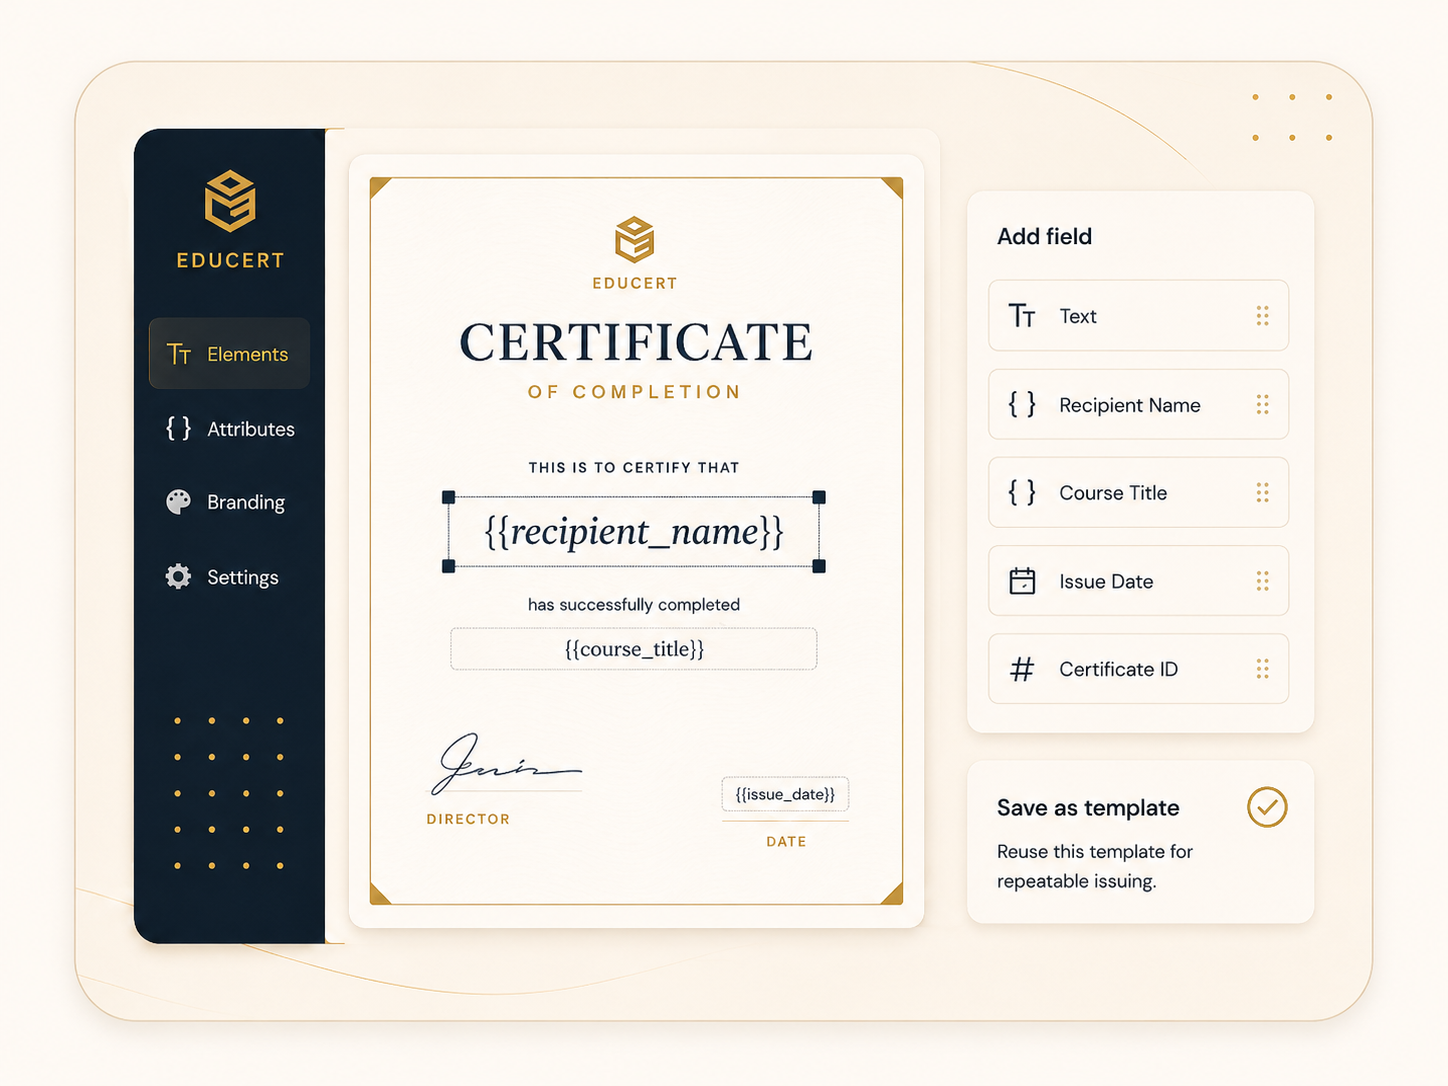1448x1086 pixels.
Task: Click the Recipient Name row drag handle
Action: (x=1262, y=404)
